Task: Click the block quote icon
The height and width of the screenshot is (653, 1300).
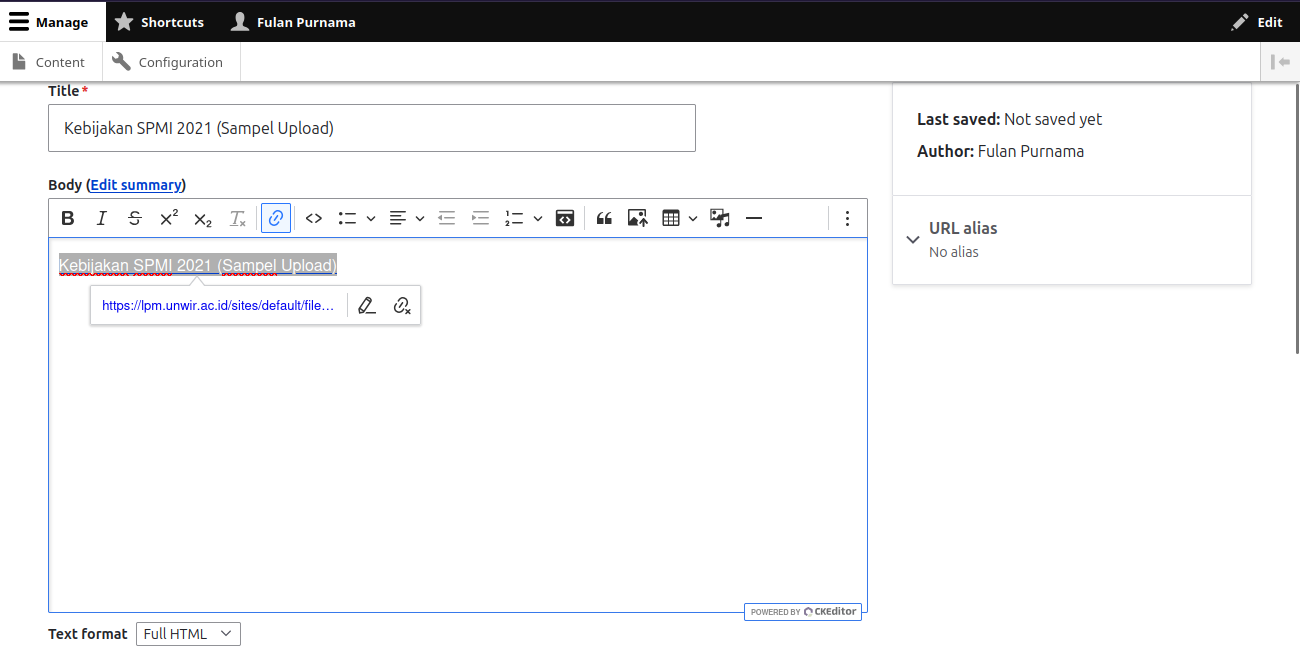Action: click(x=604, y=218)
